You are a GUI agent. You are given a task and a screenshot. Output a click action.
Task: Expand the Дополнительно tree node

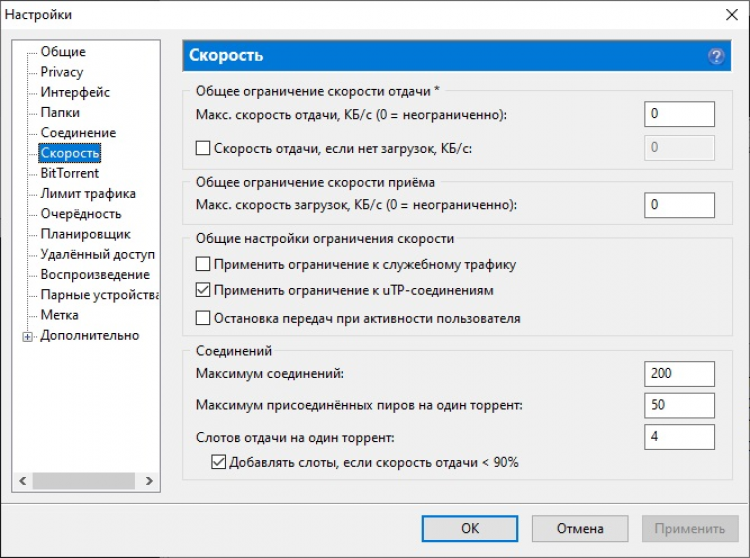click(x=27, y=336)
